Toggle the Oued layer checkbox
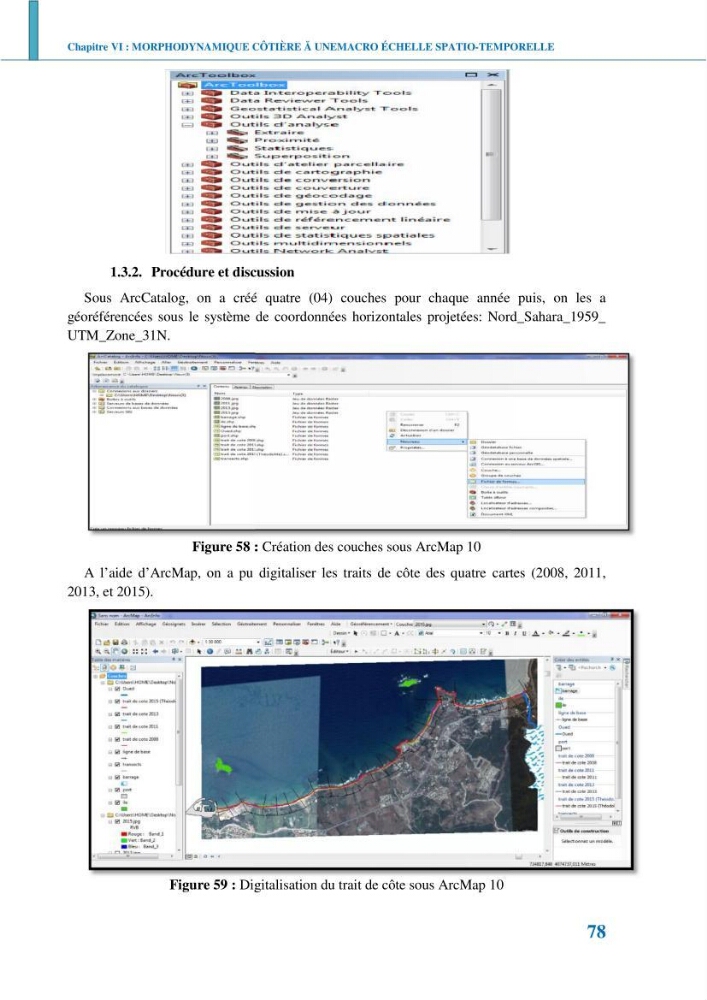The image size is (707, 1000). 117,689
